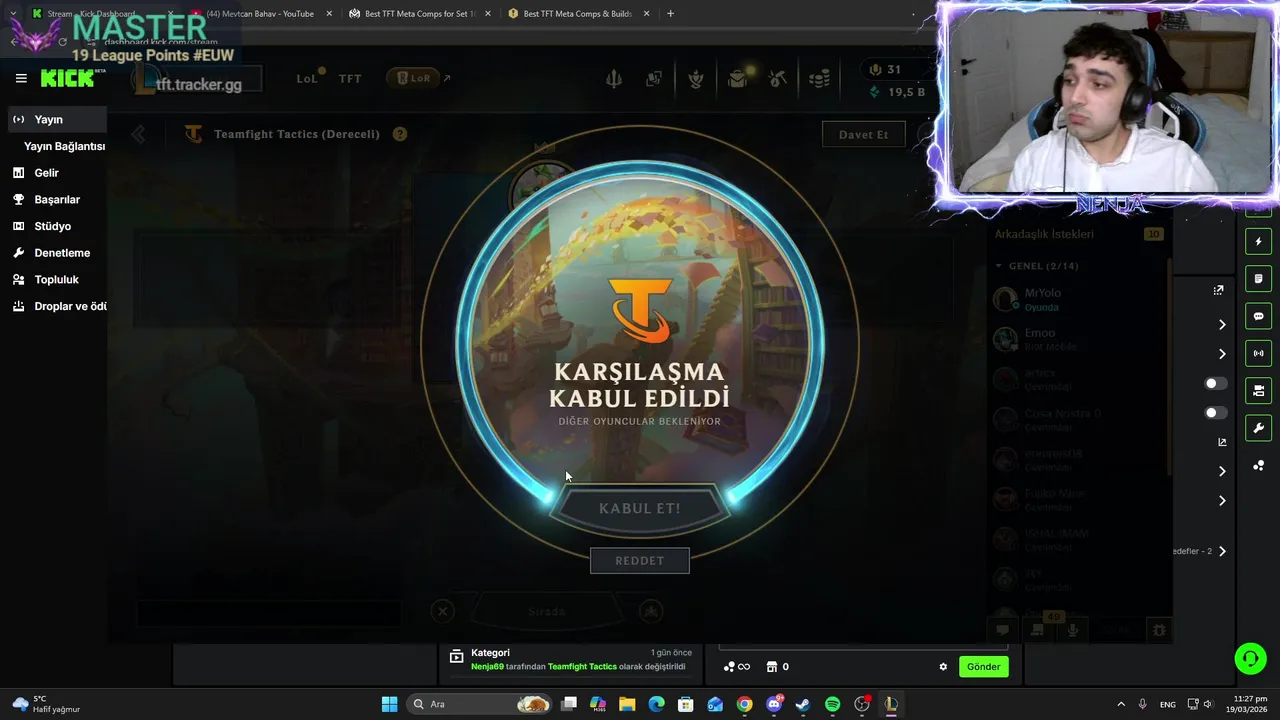Screen dimensions: 1280x720
Task: Open the green headset support button
Action: (x=1250, y=658)
